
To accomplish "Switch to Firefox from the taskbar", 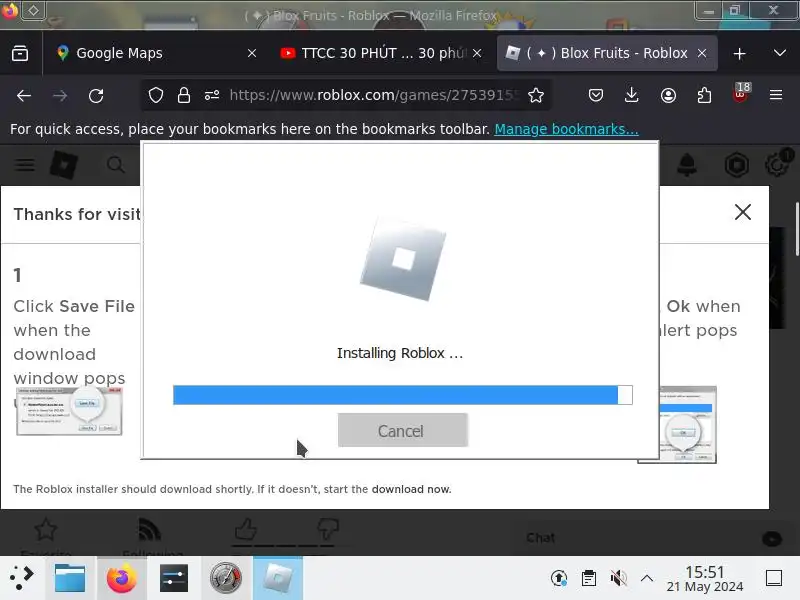I will [121, 578].
